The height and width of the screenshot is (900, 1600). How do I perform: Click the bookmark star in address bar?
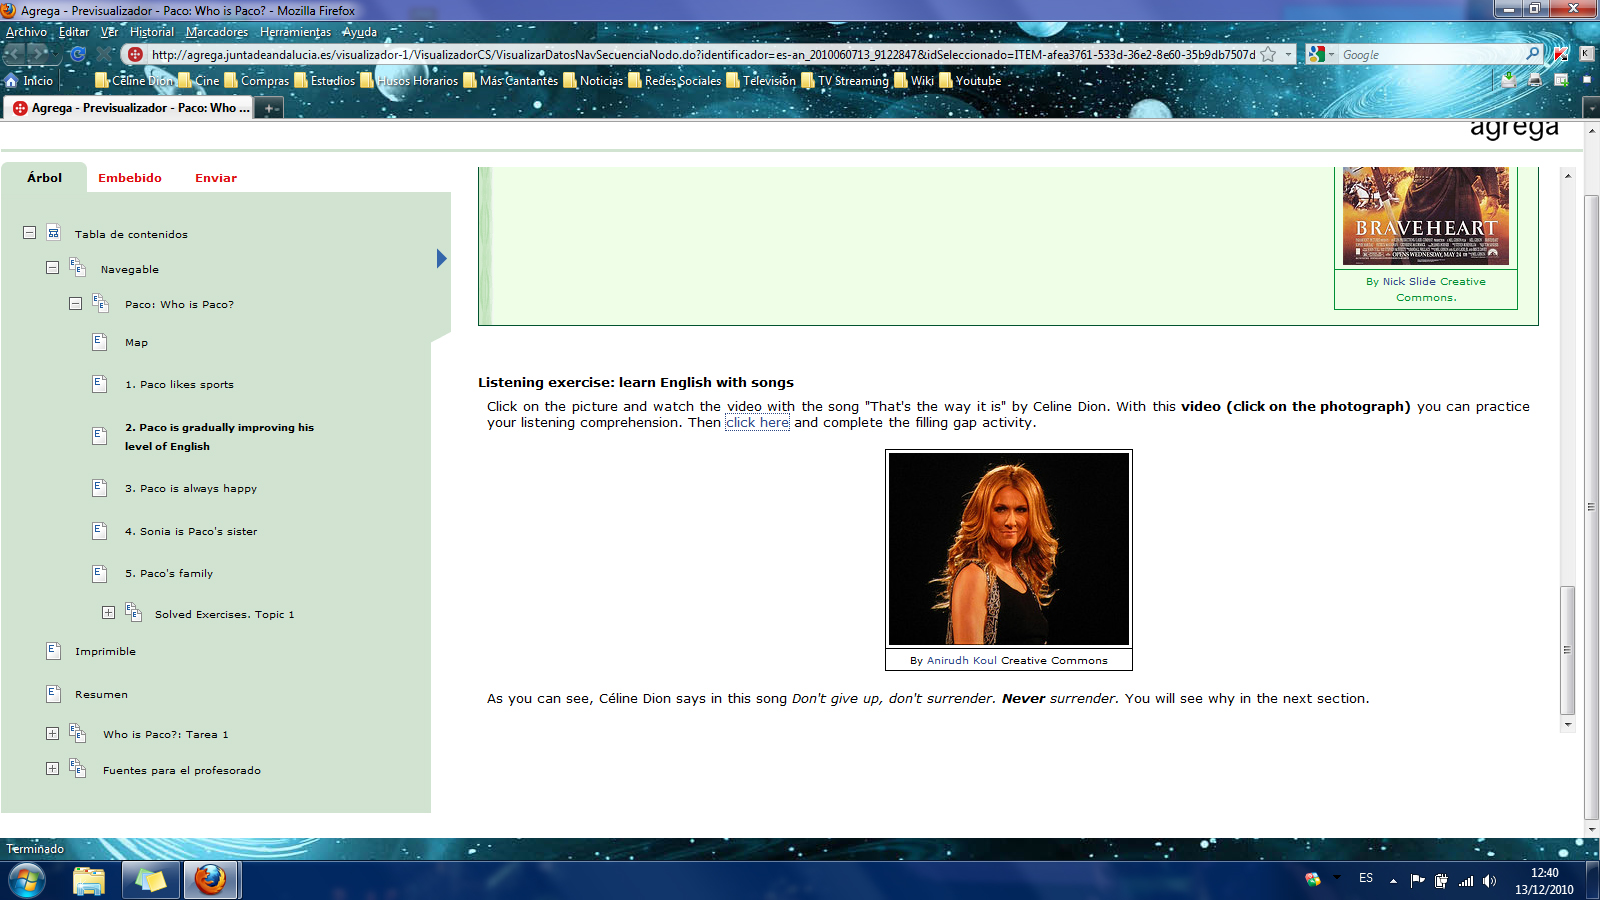[x=1268, y=54]
